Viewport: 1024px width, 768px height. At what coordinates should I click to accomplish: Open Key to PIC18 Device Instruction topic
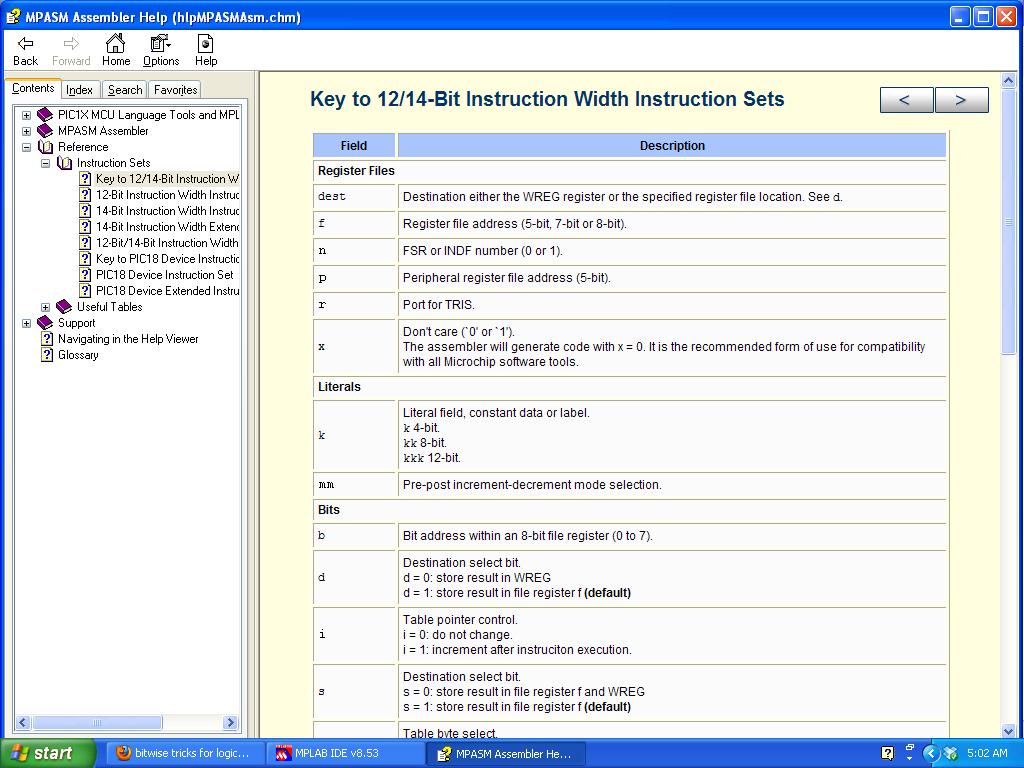point(167,259)
